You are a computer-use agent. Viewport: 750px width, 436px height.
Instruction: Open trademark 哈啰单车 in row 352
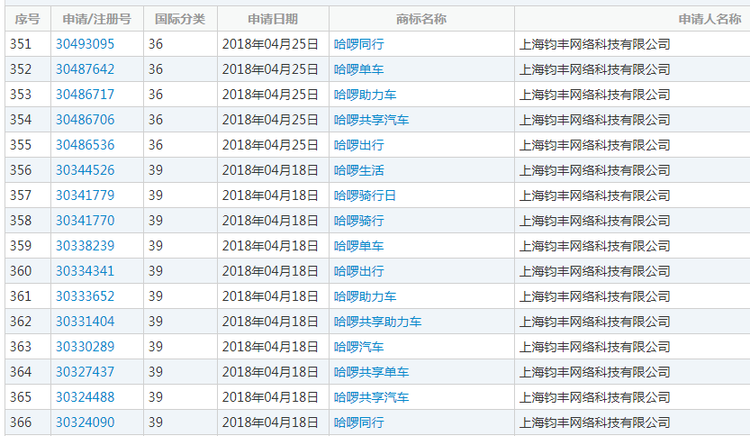[x=359, y=70]
